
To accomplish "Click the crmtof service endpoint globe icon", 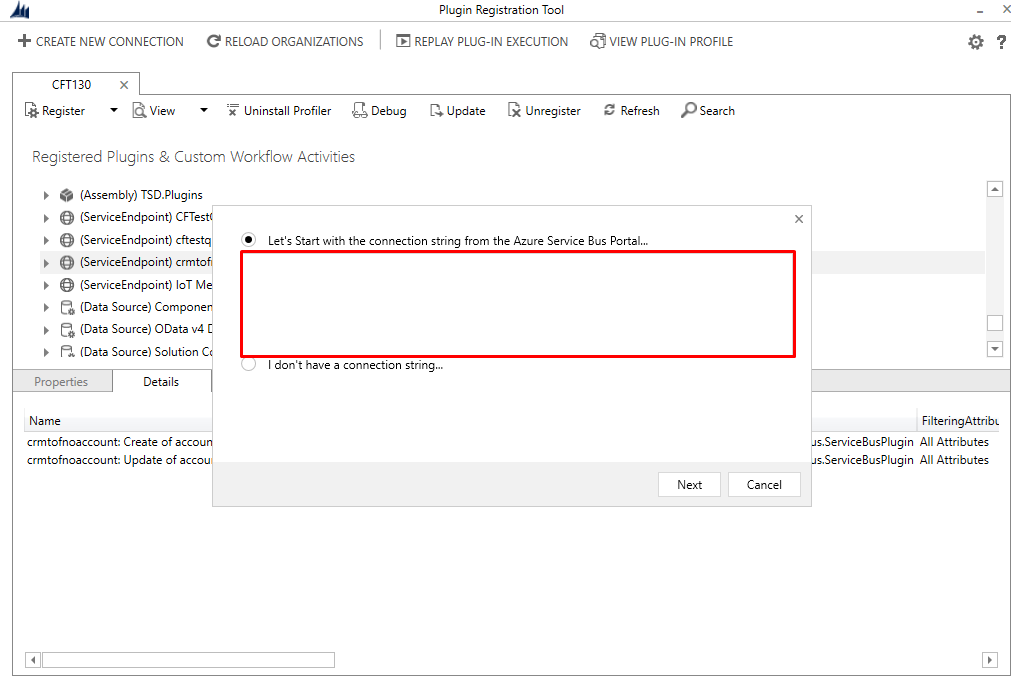I will (66, 262).
